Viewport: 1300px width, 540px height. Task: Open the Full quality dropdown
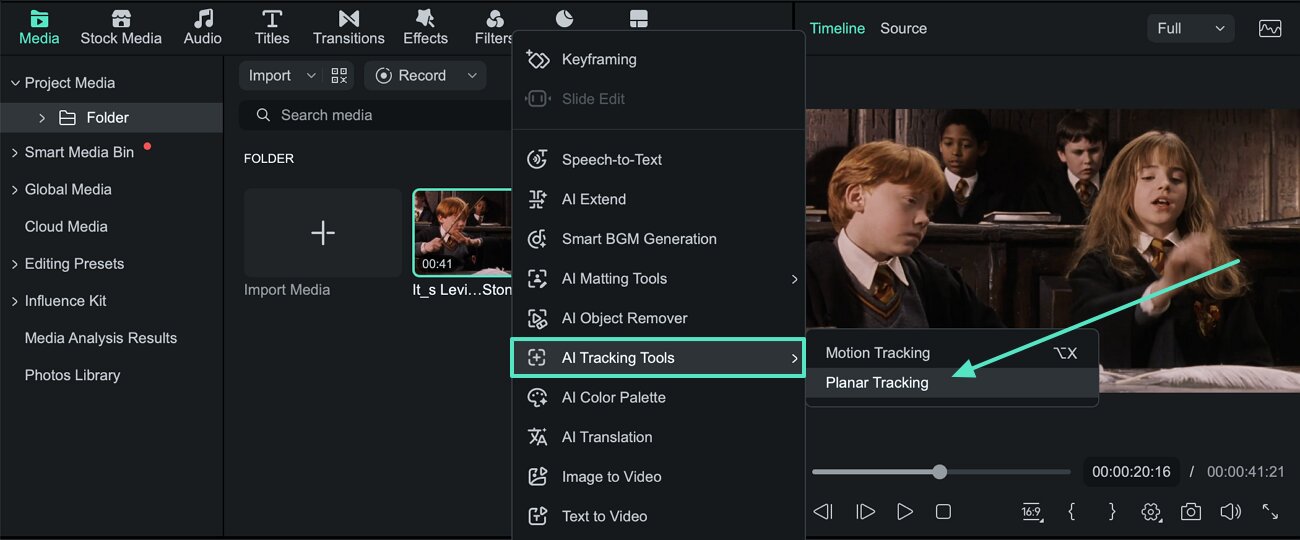click(x=1190, y=29)
